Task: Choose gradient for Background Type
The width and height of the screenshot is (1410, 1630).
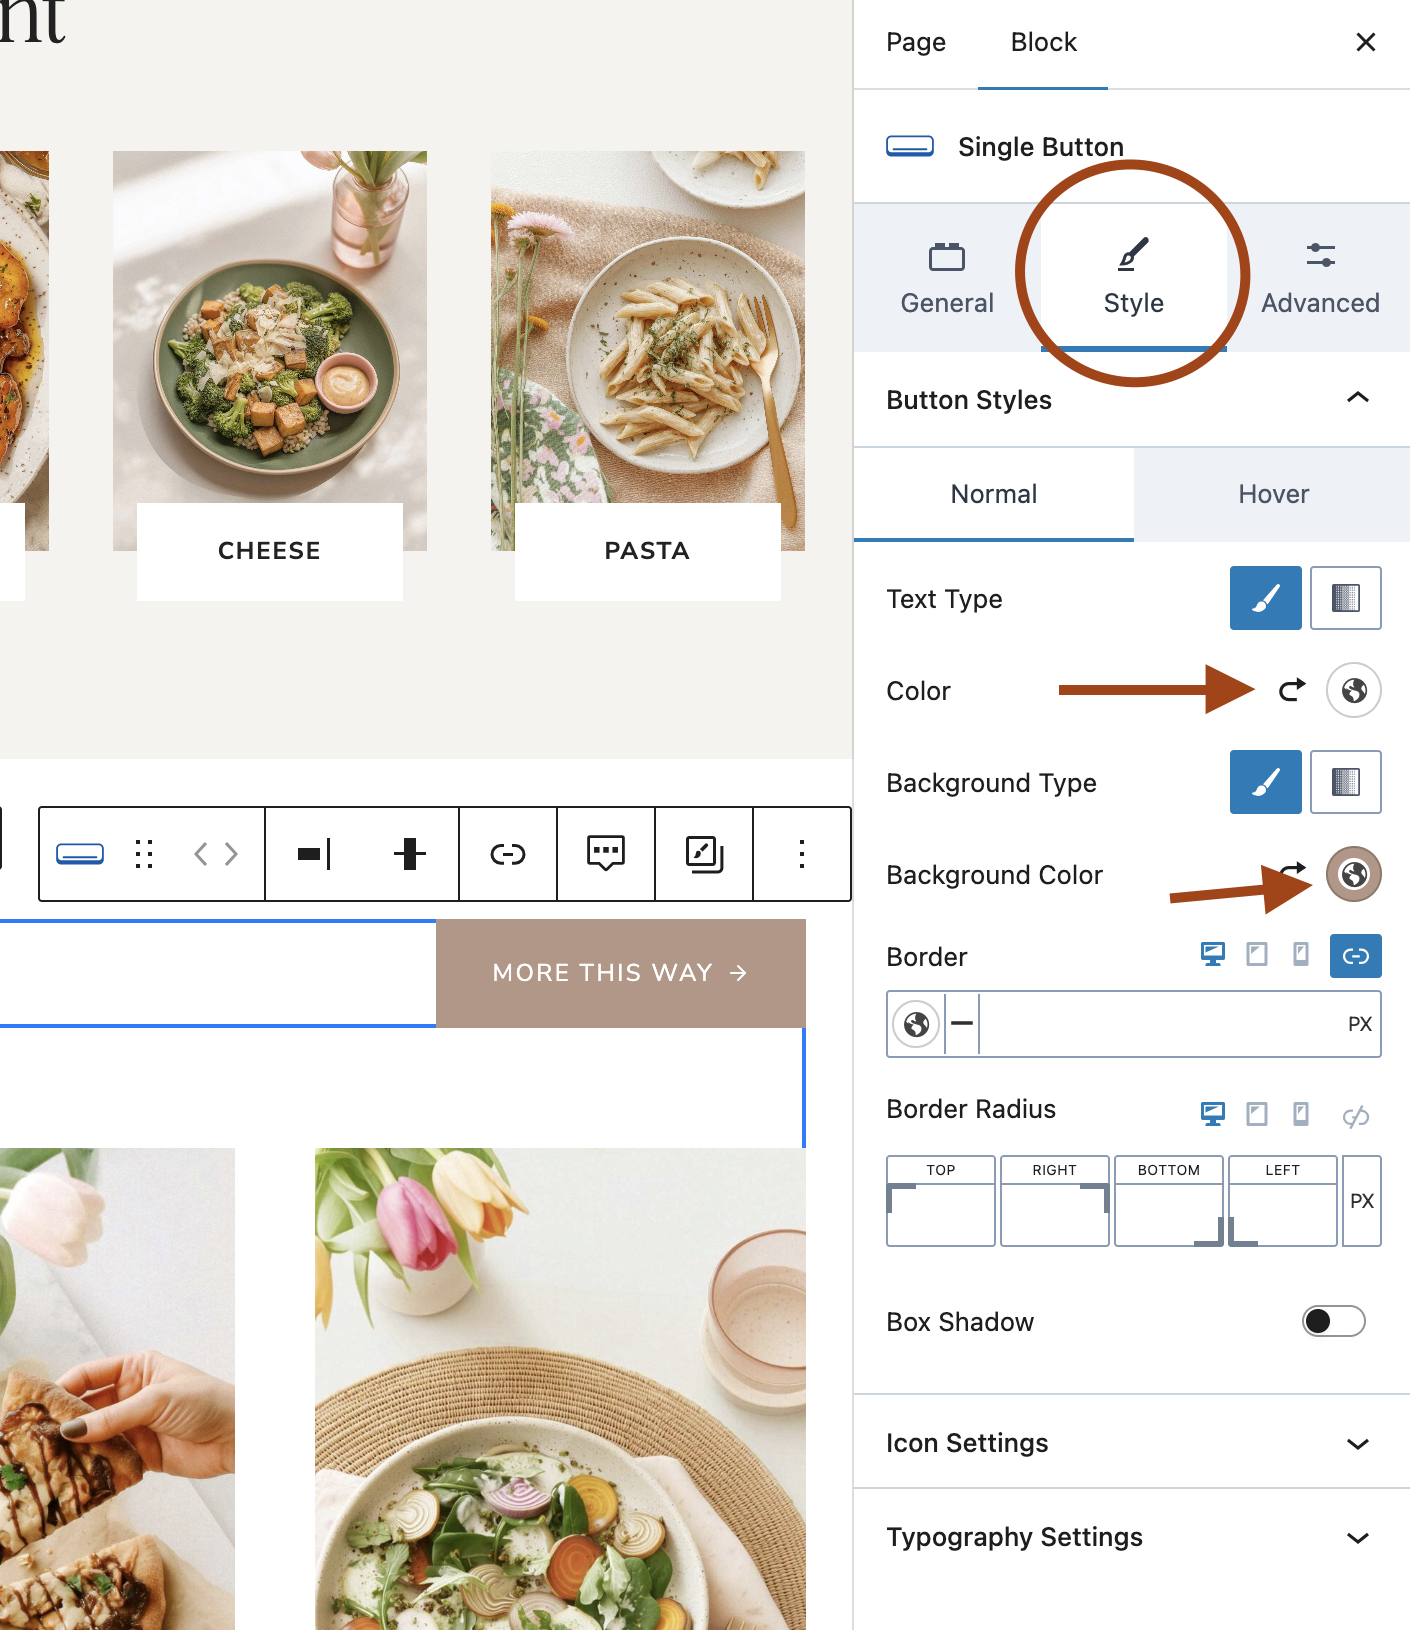Action: coord(1345,782)
